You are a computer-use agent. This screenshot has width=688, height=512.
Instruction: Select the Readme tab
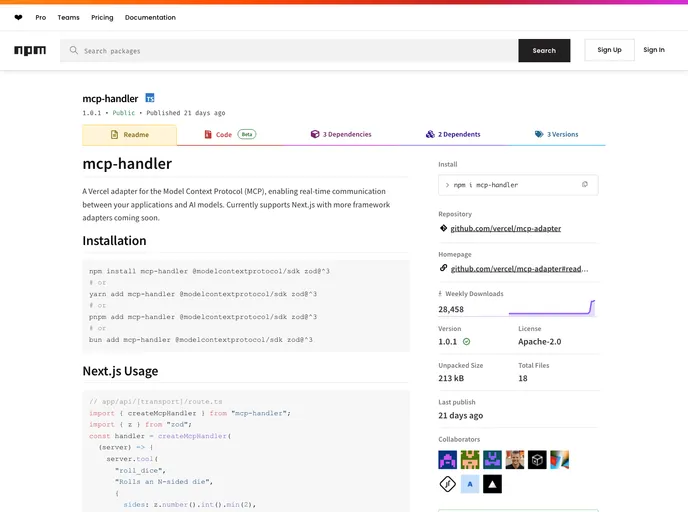[x=129, y=135]
